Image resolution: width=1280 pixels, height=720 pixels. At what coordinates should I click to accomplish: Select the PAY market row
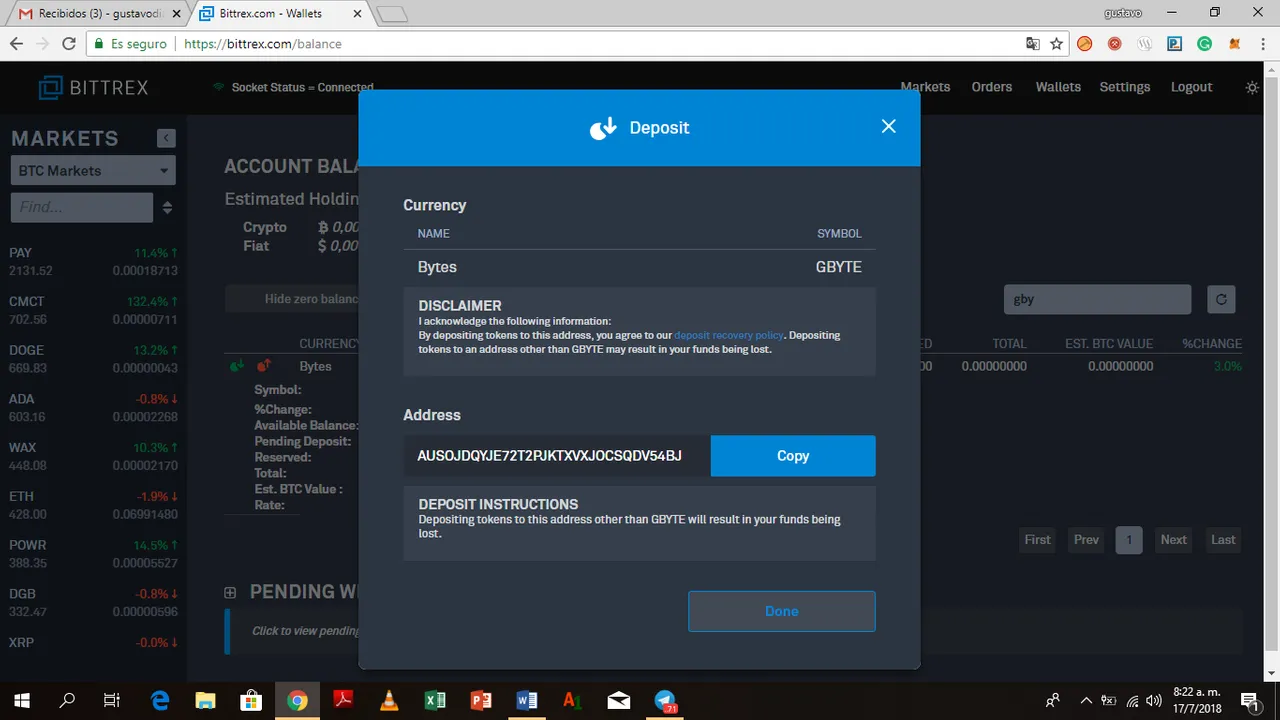[x=93, y=262]
